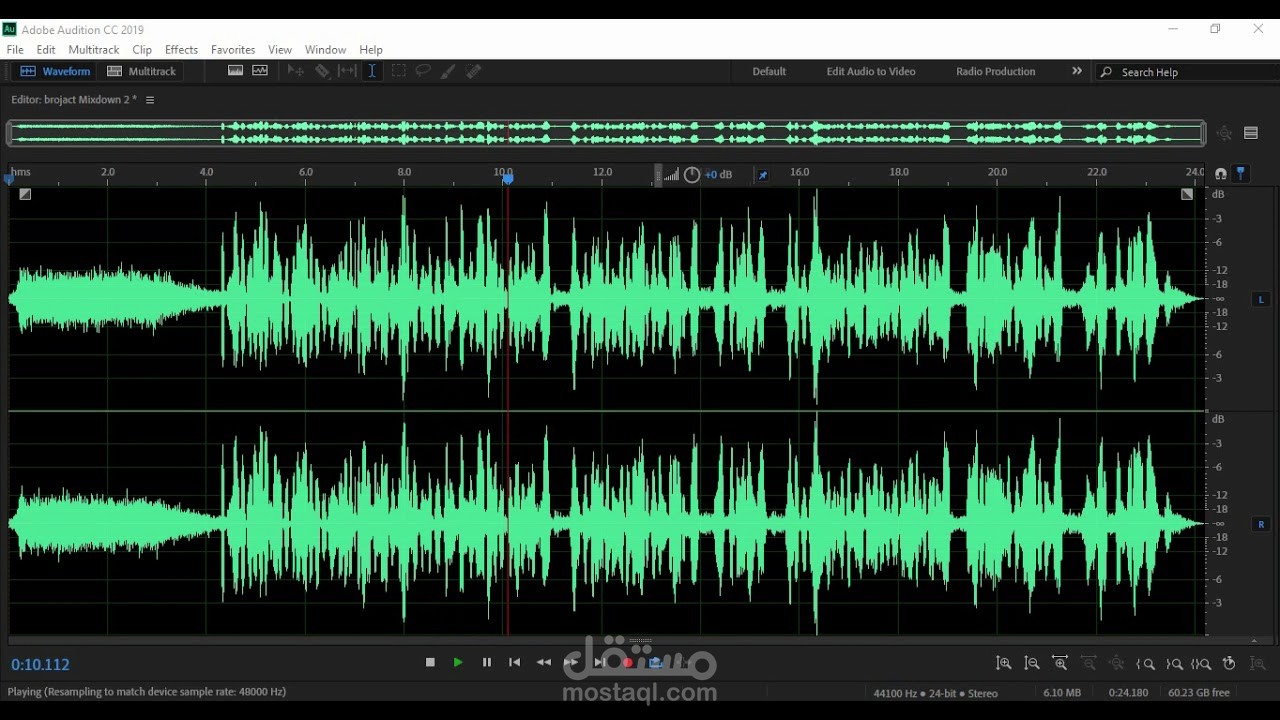Choose the Radio Production workspace
The width and height of the screenshot is (1280, 720).
coord(995,72)
